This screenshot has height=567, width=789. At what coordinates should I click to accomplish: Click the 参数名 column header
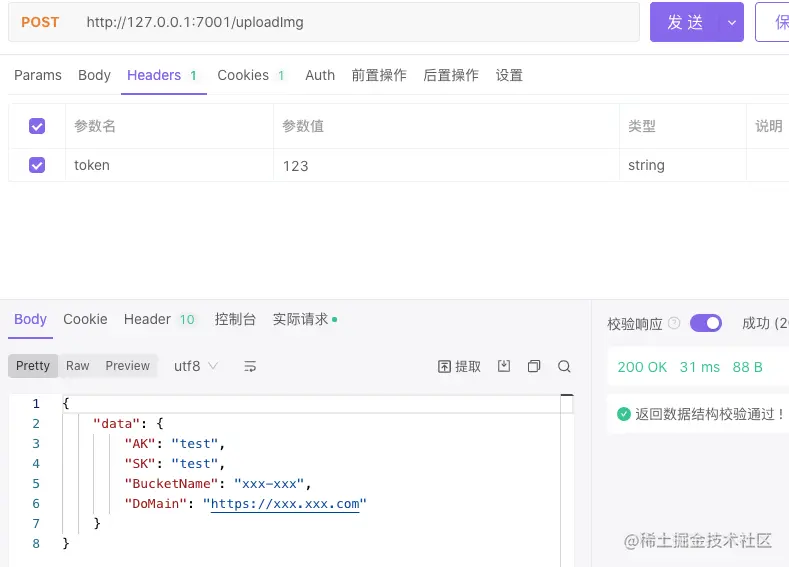pyautogui.click(x=95, y=126)
